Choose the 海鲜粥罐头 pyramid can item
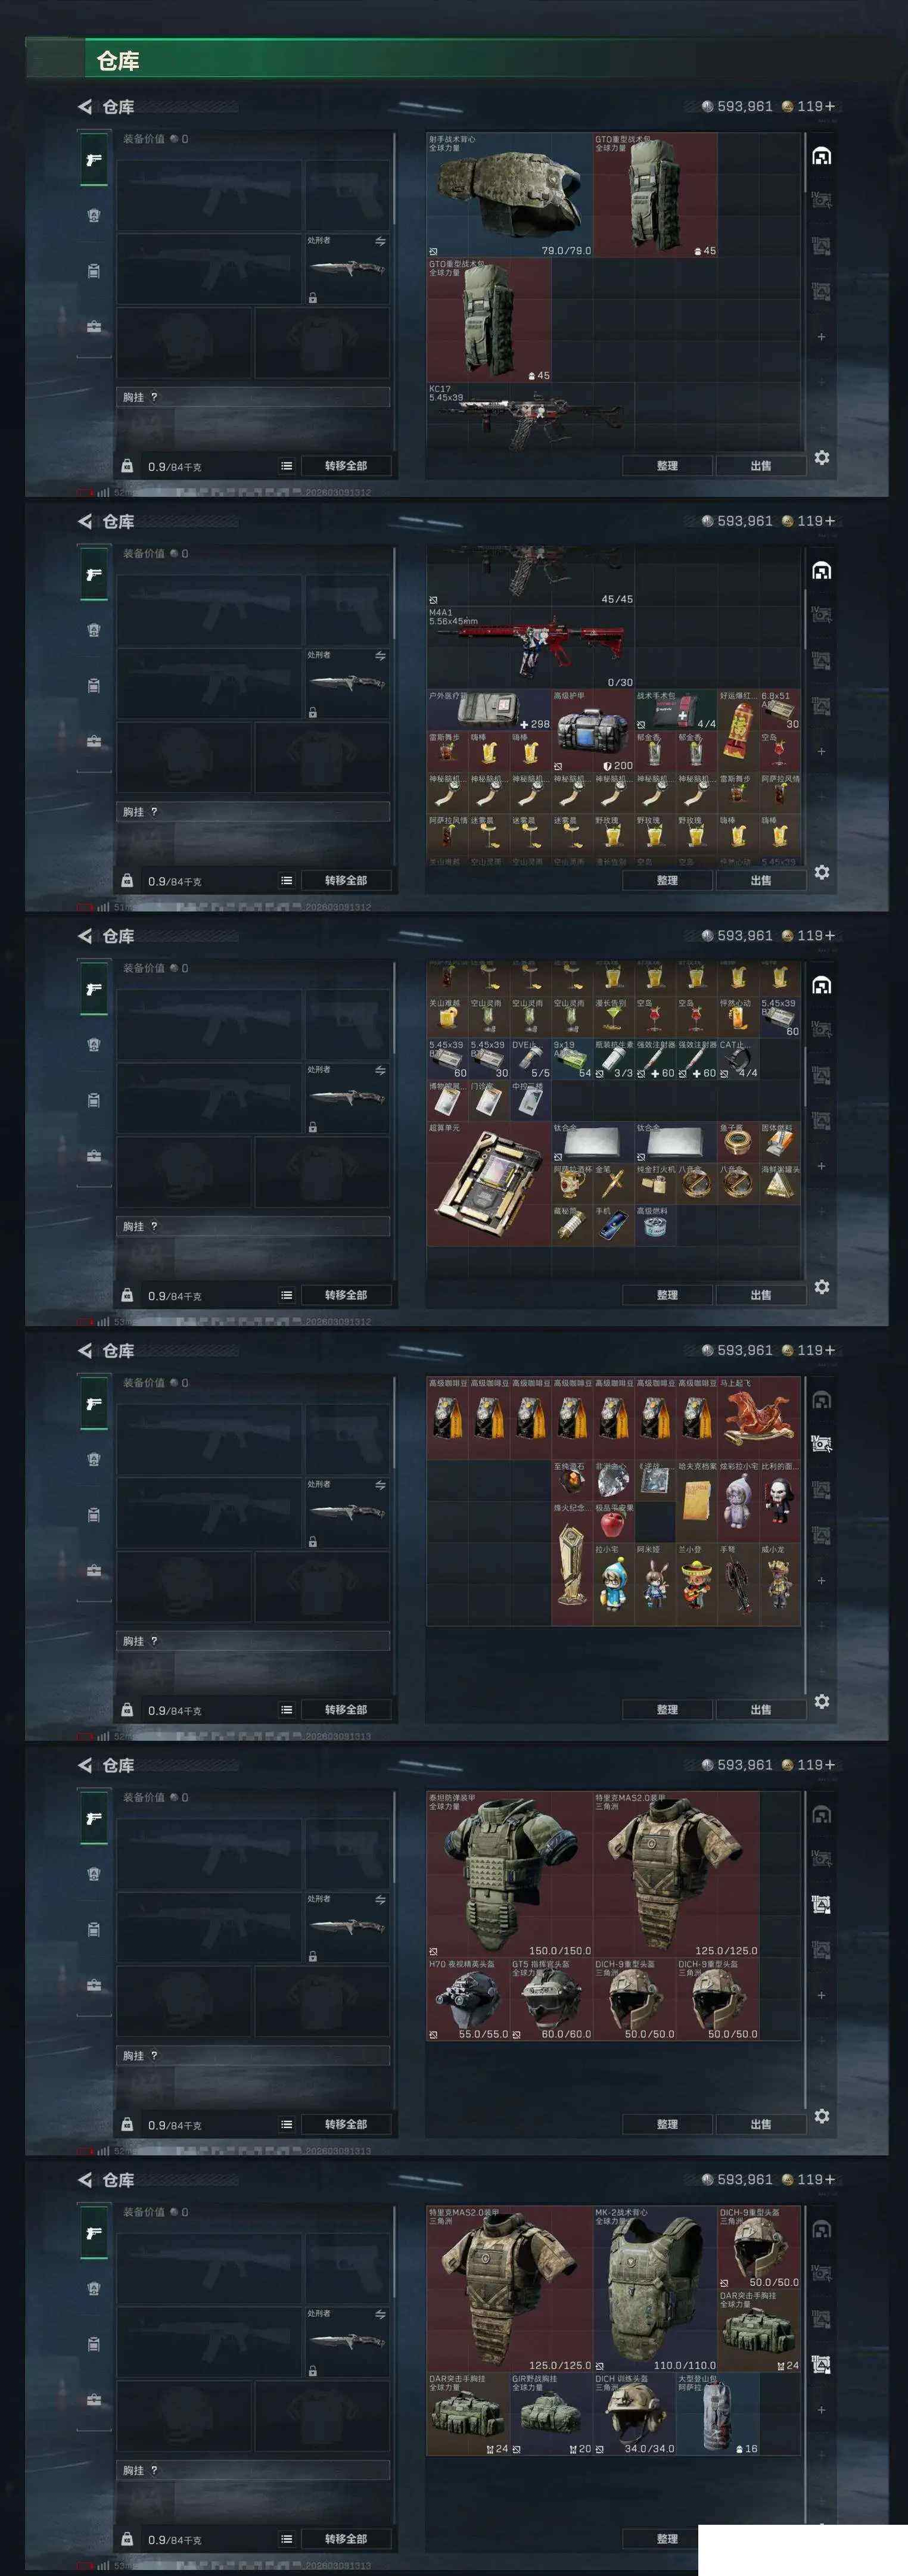The image size is (908, 2576). tap(780, 1183)
